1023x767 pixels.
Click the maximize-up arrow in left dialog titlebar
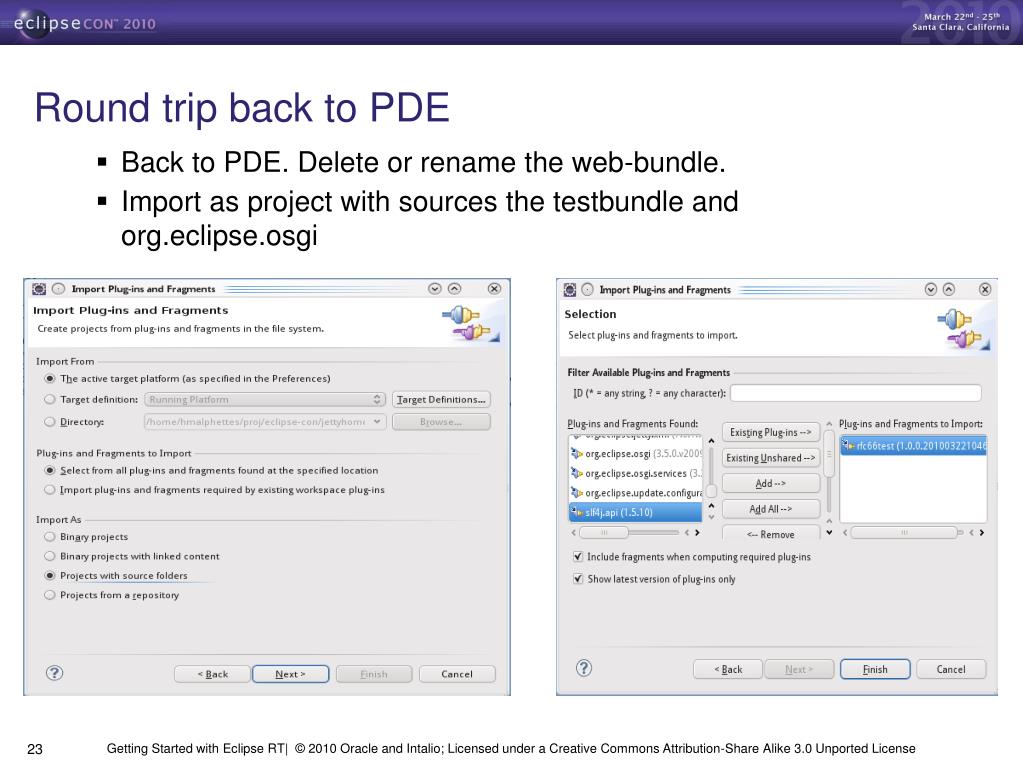[x=455, y=288]
